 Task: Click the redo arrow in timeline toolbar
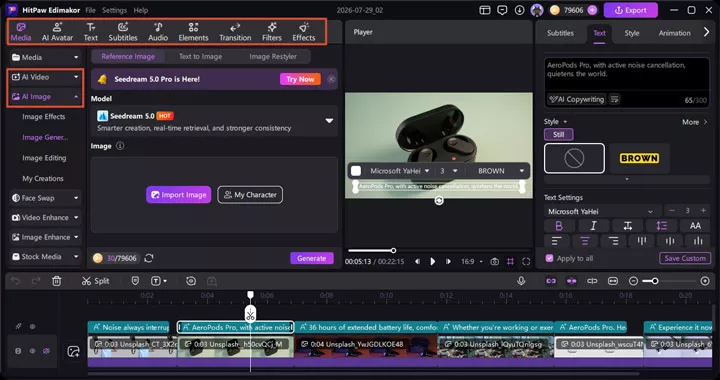pyautogui.click(x=36, y=281)
